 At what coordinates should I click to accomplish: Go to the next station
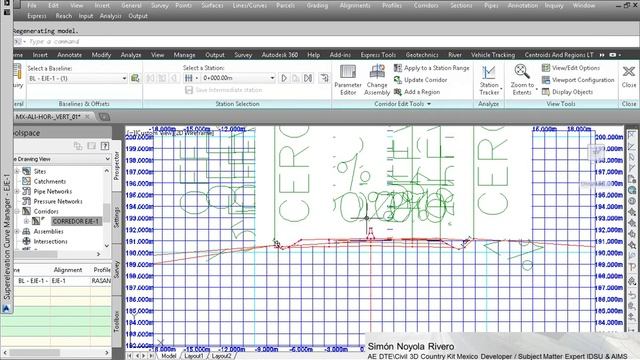[x=284, y=78]
